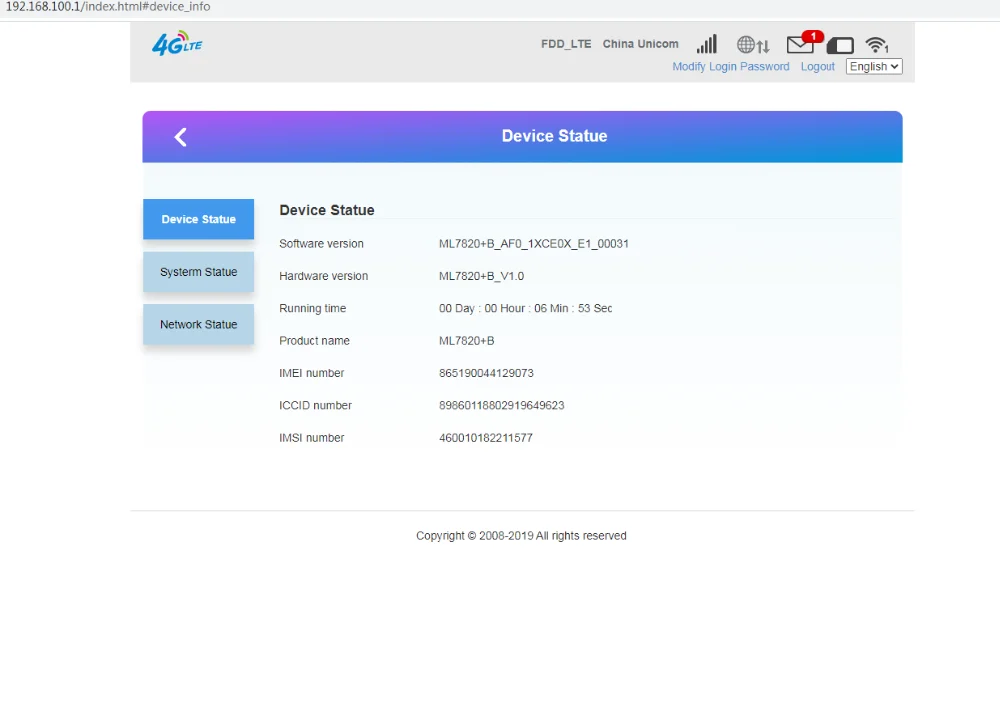Click the browser address bar URL
This screenshot has width=1000, height=724.
[x=108, y=7]
